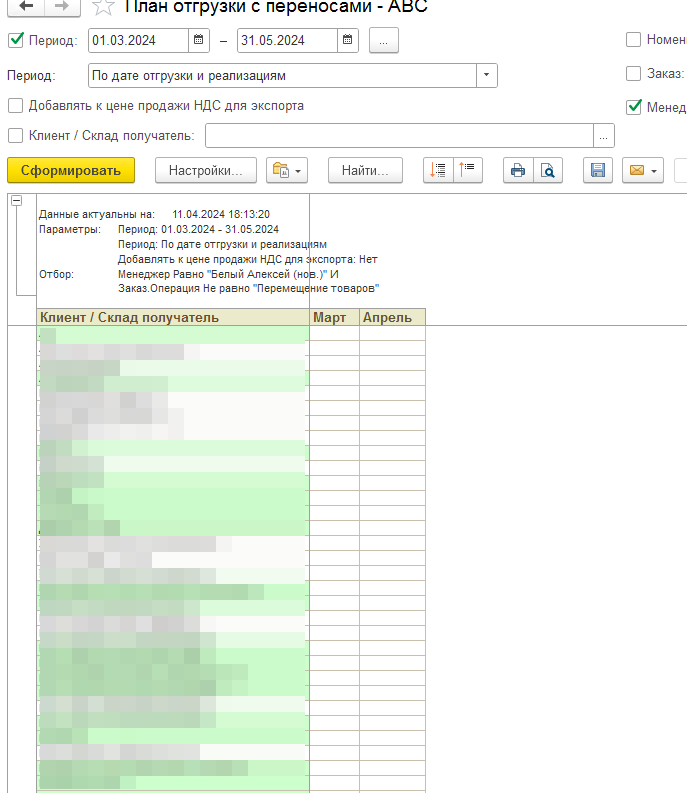
Task: Uncheck the Период checkbox
Action: [x=15, y=41]
